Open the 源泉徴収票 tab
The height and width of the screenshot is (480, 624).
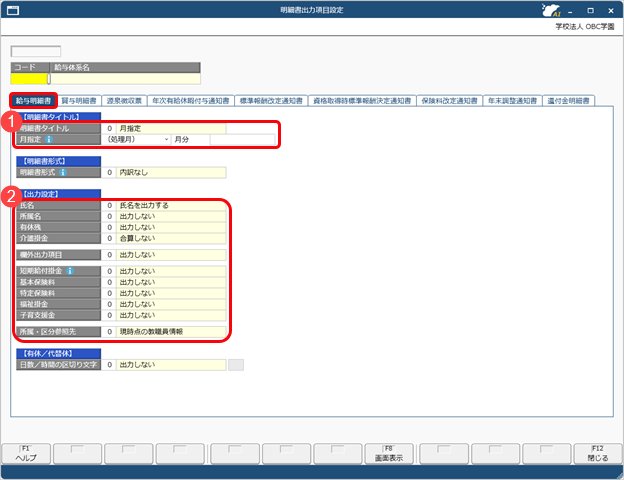(124, 101)
